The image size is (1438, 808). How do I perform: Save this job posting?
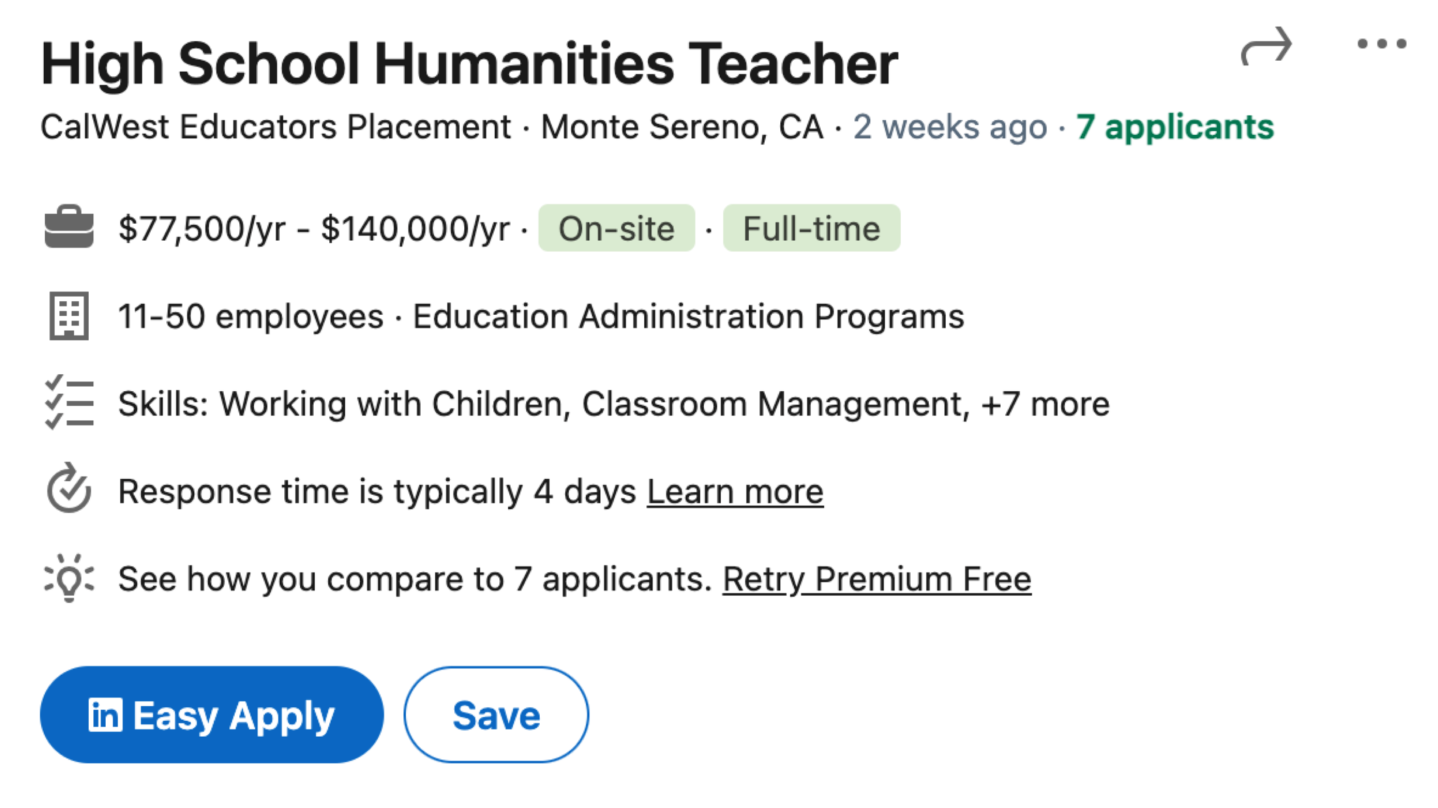(x=496, y=716)
